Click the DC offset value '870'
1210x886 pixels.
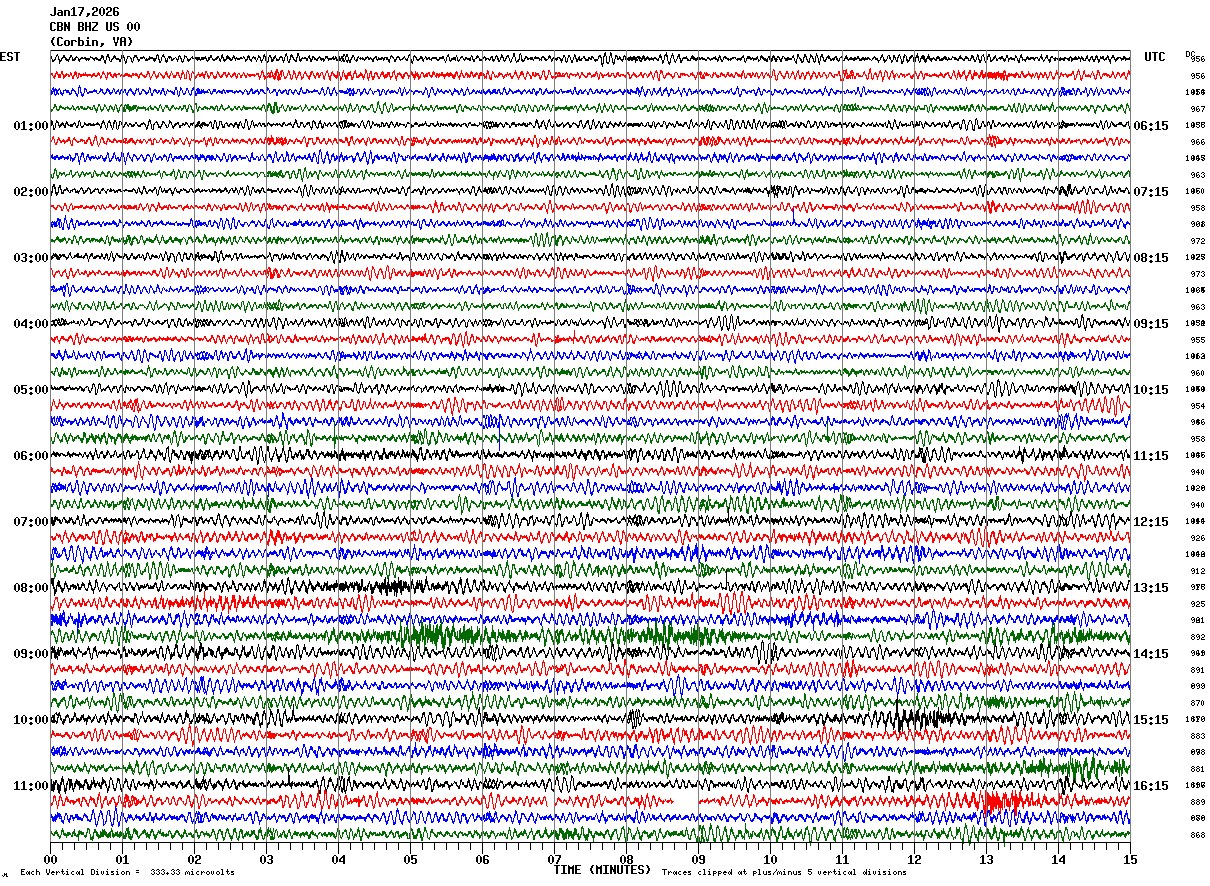(x=1197, y=703)
